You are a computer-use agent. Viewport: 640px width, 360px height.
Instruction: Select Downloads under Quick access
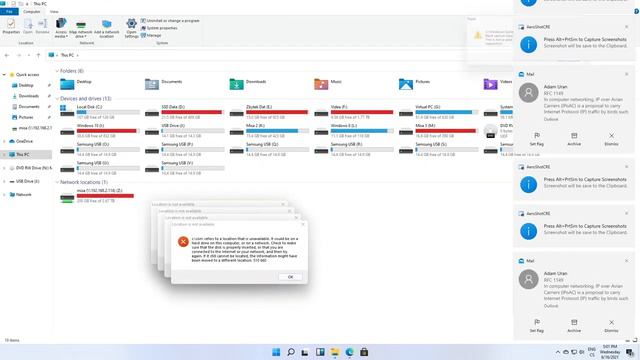coord(28,96)
